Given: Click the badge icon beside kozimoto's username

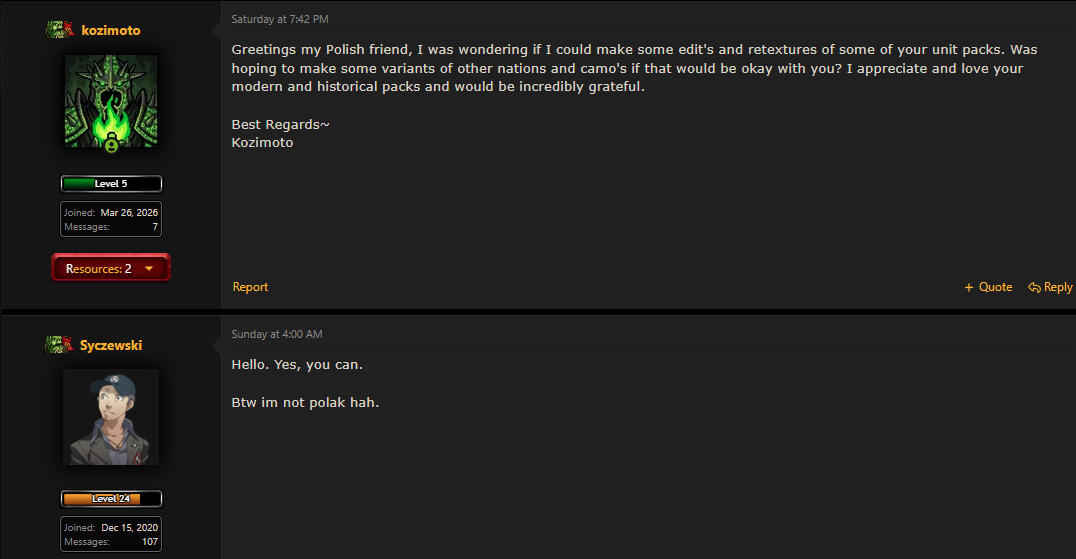Looking at the screenshot, I should pyautogui.click(x=60, y=29).
